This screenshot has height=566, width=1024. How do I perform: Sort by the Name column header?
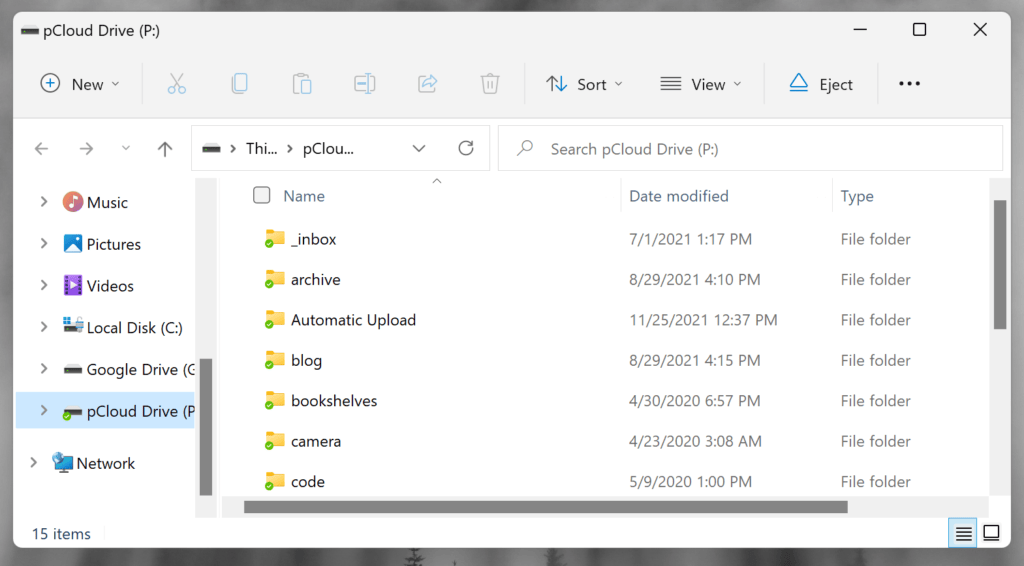point(304,196)
